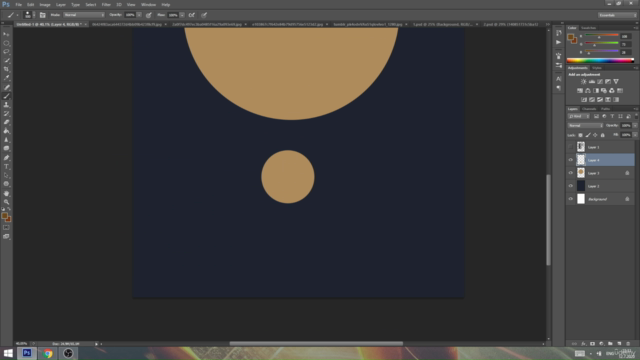
Task: Open the Essentials workspace dropdown
Action: [x=617, y=15]
